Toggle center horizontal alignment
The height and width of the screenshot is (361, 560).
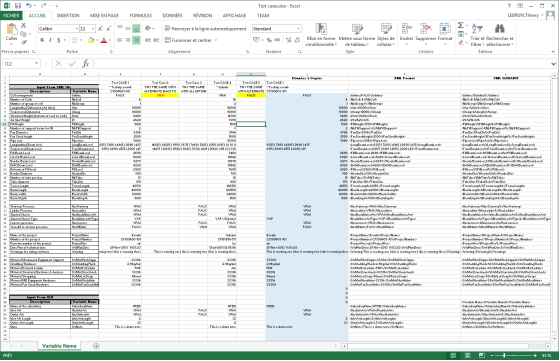(128, 40)
